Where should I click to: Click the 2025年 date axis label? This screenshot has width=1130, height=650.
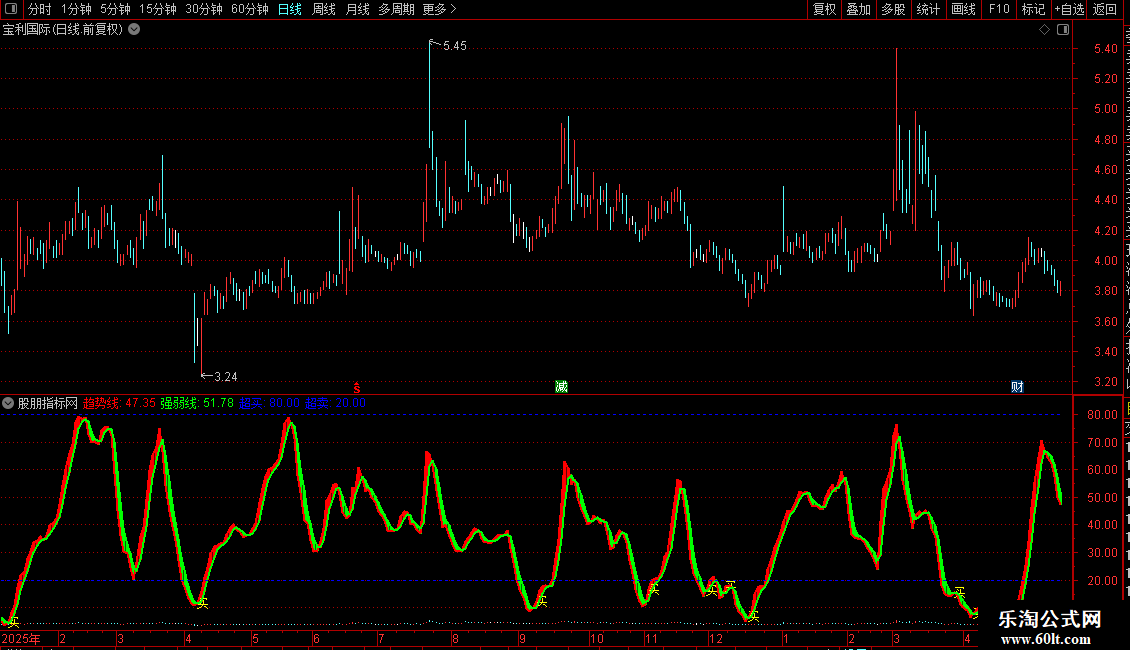[x=22, y=639]
